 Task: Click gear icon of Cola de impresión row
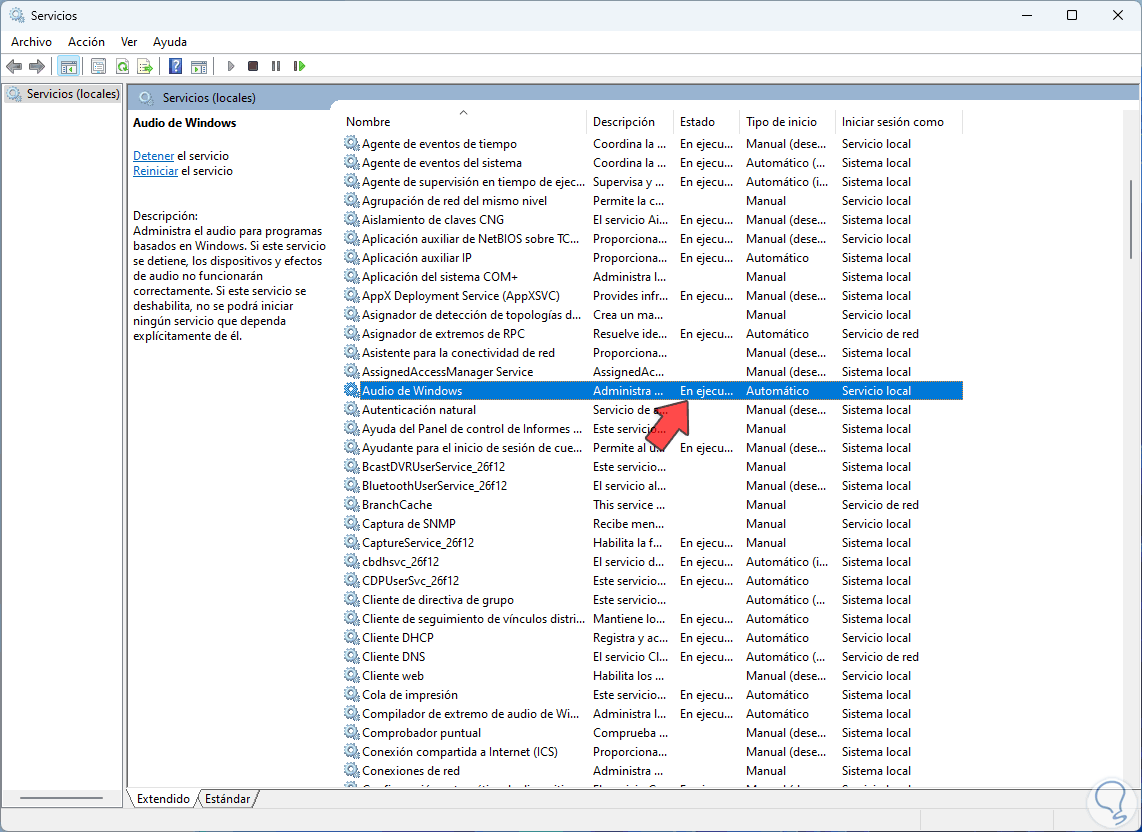click(x=352, y=694)
